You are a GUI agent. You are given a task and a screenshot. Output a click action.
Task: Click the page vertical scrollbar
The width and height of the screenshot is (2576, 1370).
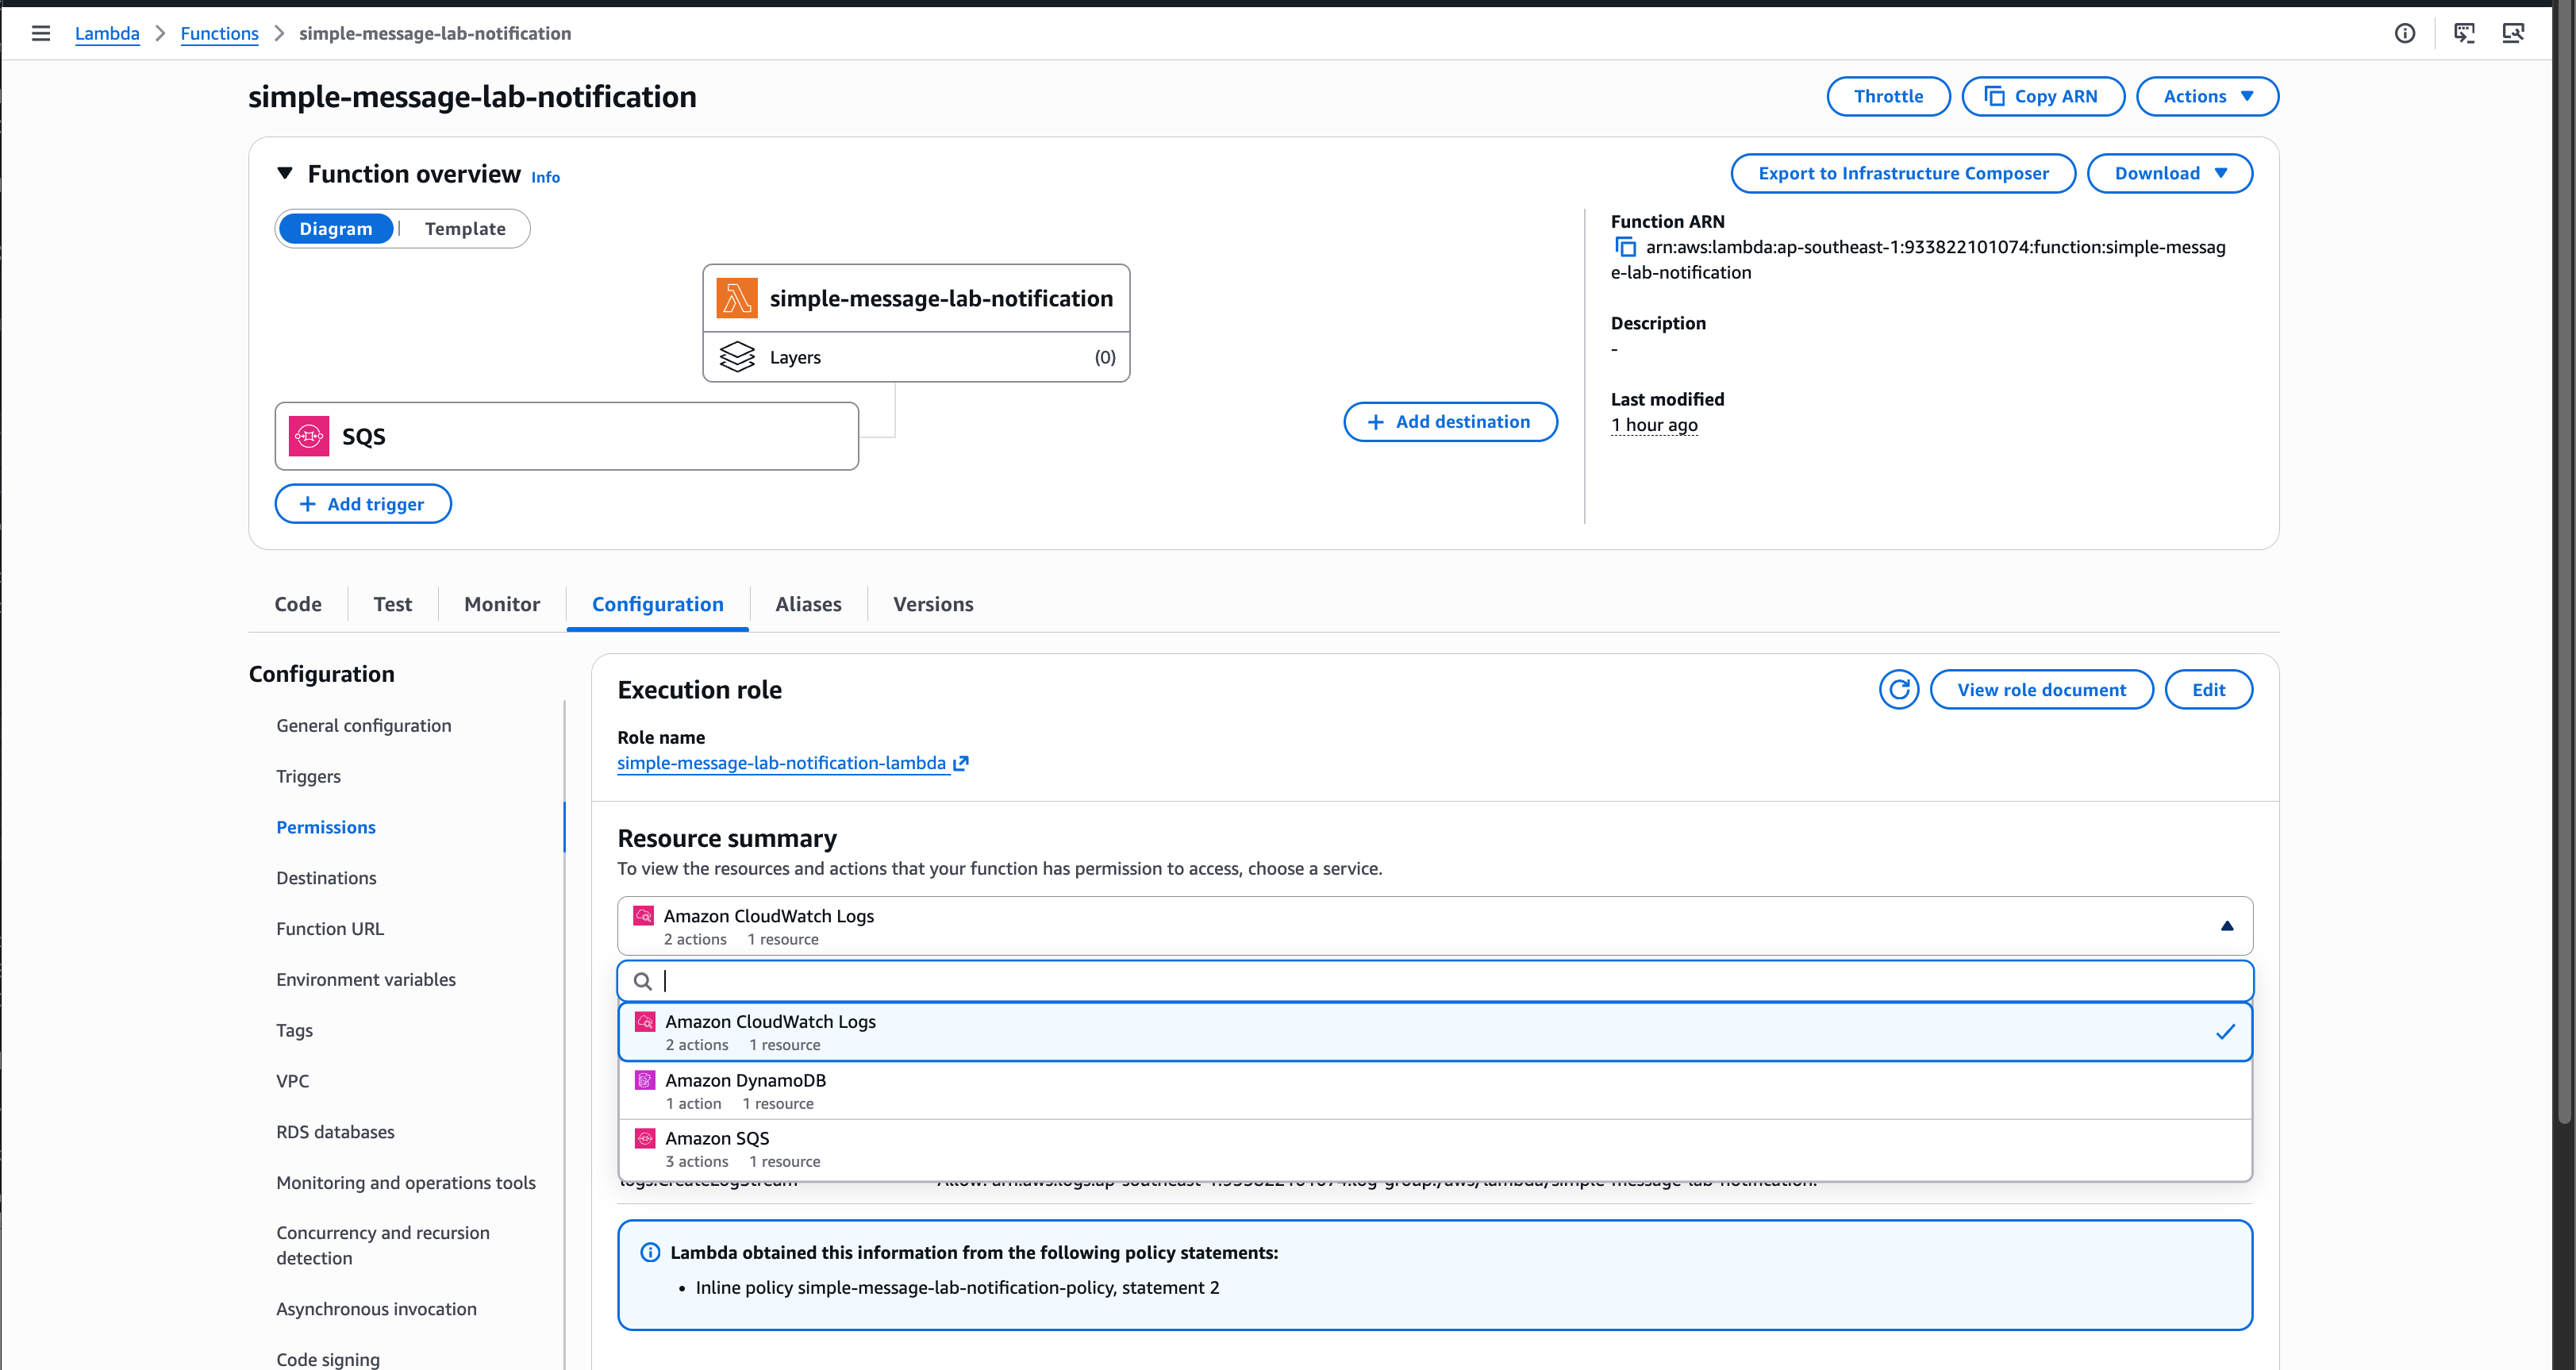pyautogui.click(x=2564, y=560)
